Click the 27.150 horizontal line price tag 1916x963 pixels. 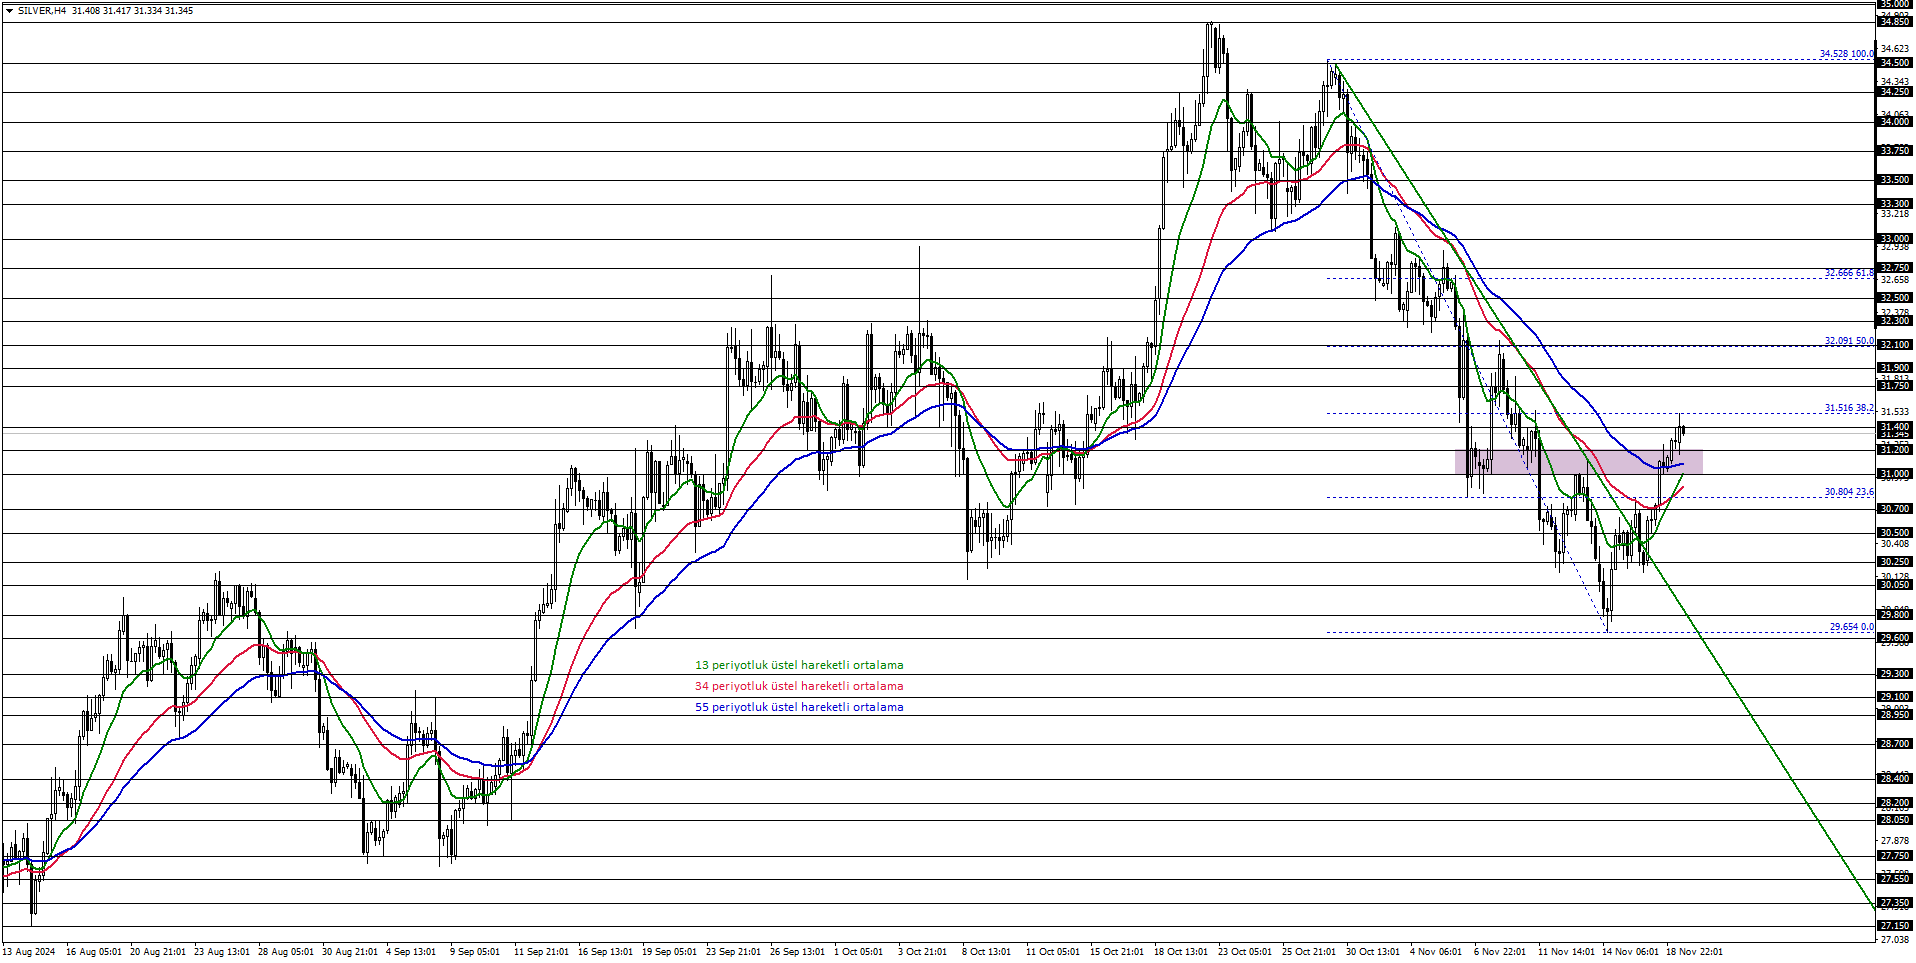(1895, 926)
